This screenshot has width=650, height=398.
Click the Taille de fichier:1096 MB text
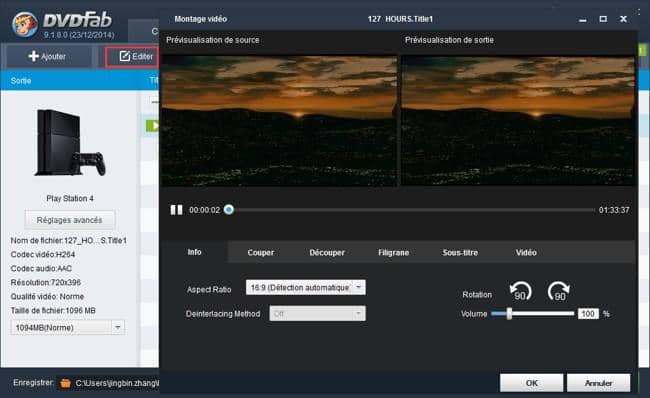(53, 311)
